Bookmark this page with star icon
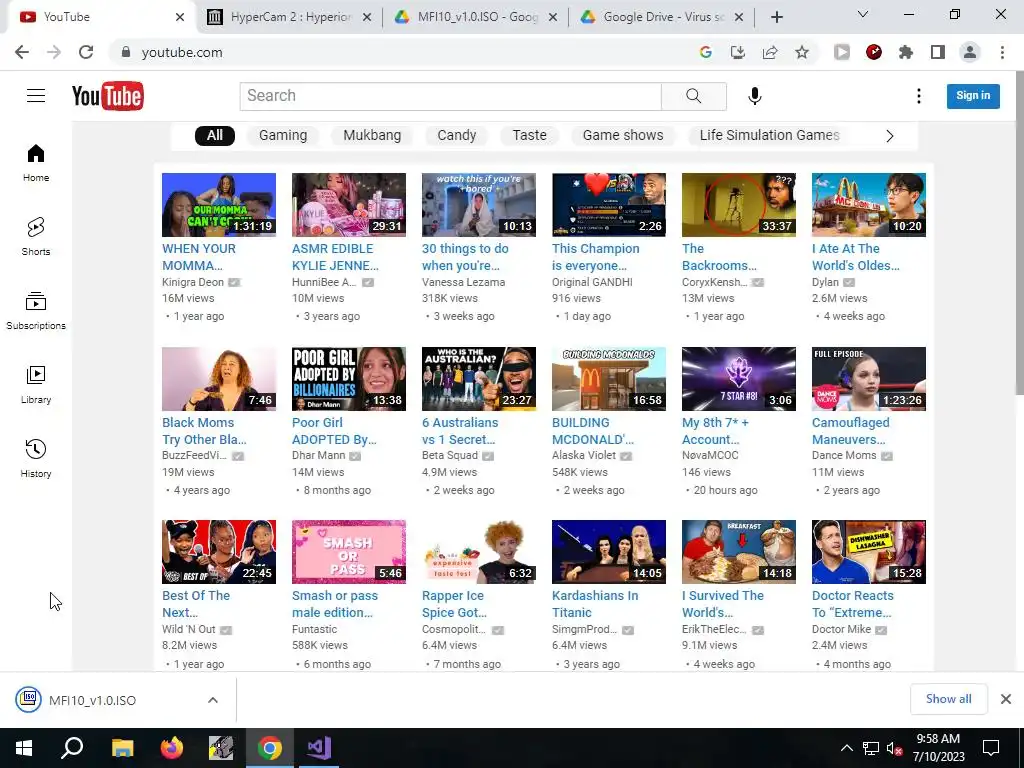This screenshot has height=768, width=1024. tap(802, 52)
